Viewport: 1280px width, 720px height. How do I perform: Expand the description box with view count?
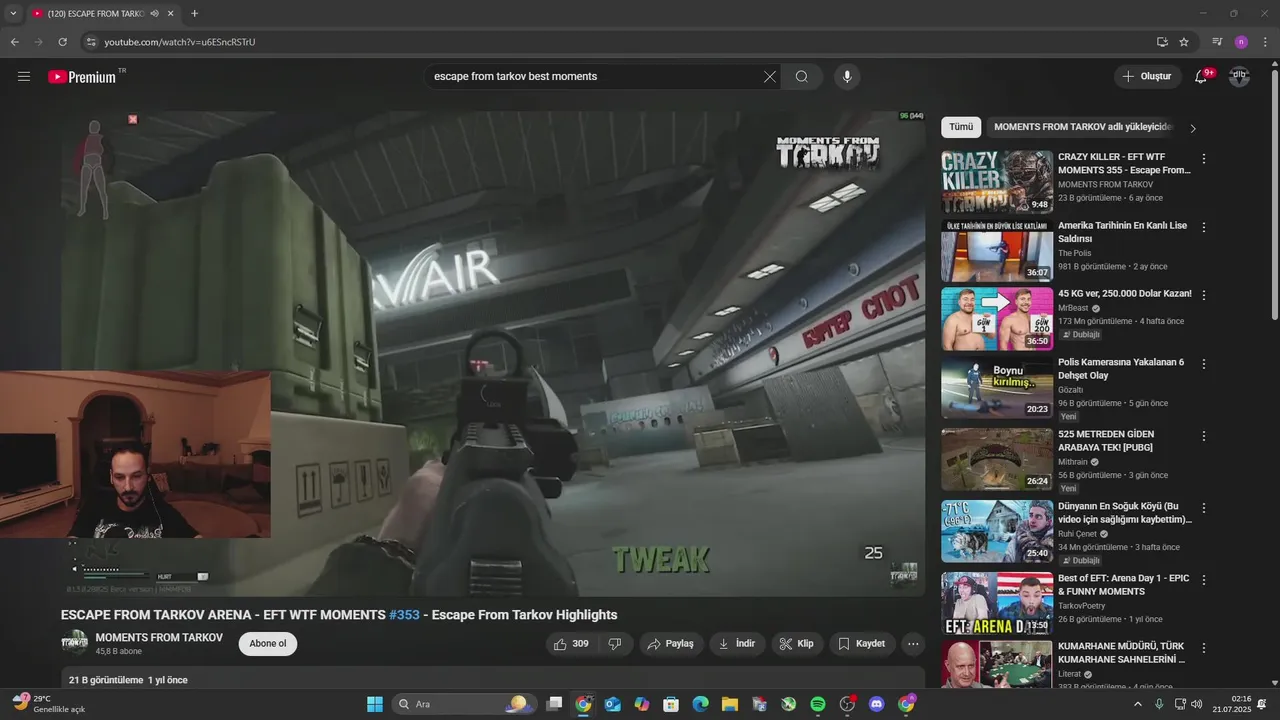[x=493, y=679]
